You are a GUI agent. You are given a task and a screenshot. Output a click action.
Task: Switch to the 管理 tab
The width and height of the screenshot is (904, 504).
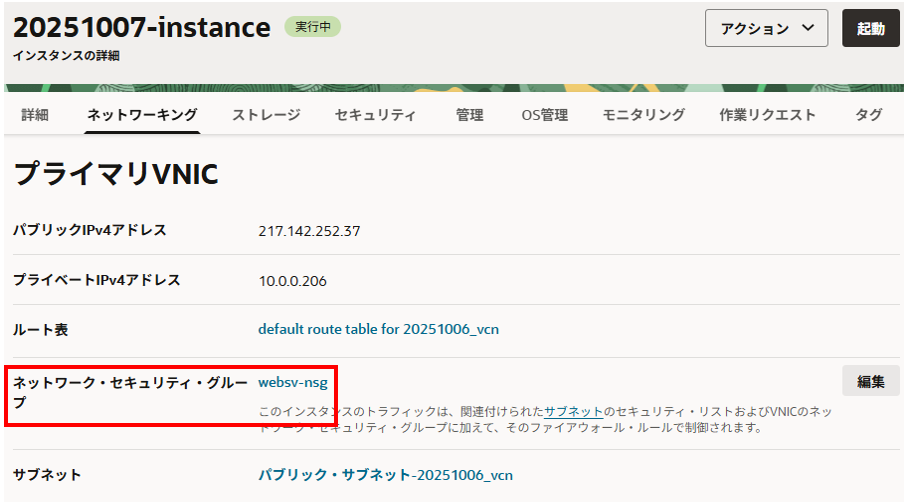click(x=469, y=115)
